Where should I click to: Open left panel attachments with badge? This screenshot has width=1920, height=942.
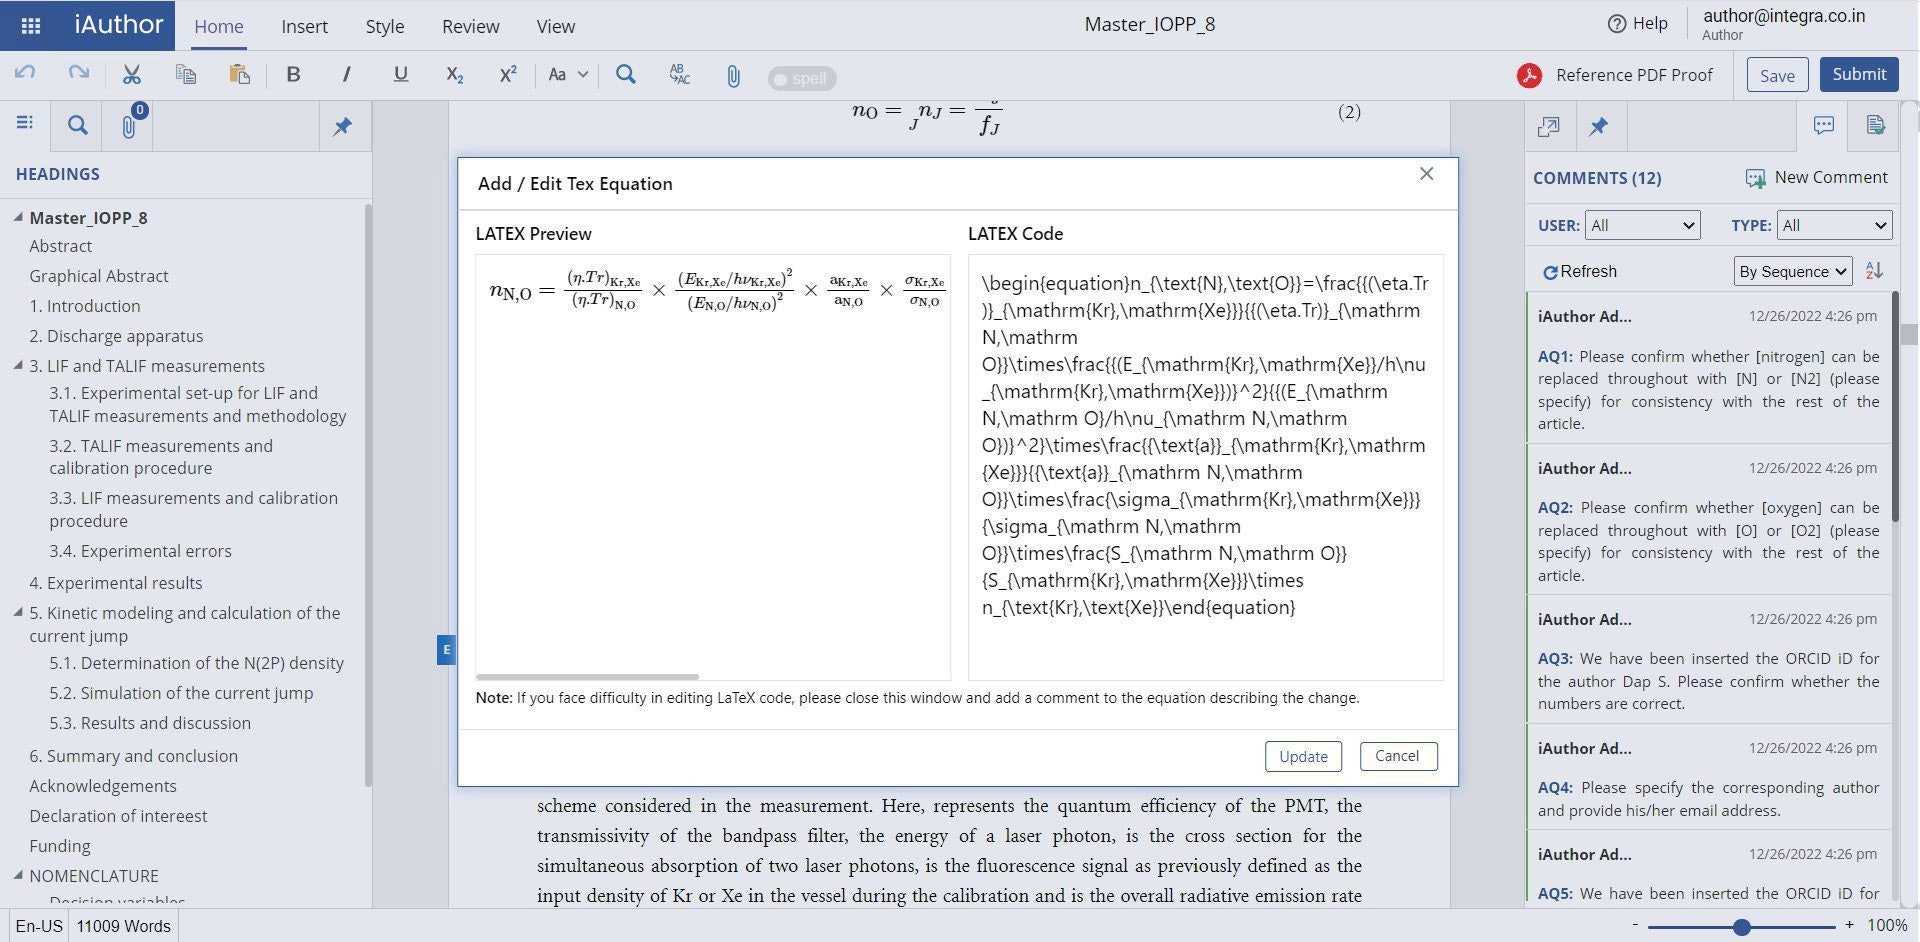[129, 125]
